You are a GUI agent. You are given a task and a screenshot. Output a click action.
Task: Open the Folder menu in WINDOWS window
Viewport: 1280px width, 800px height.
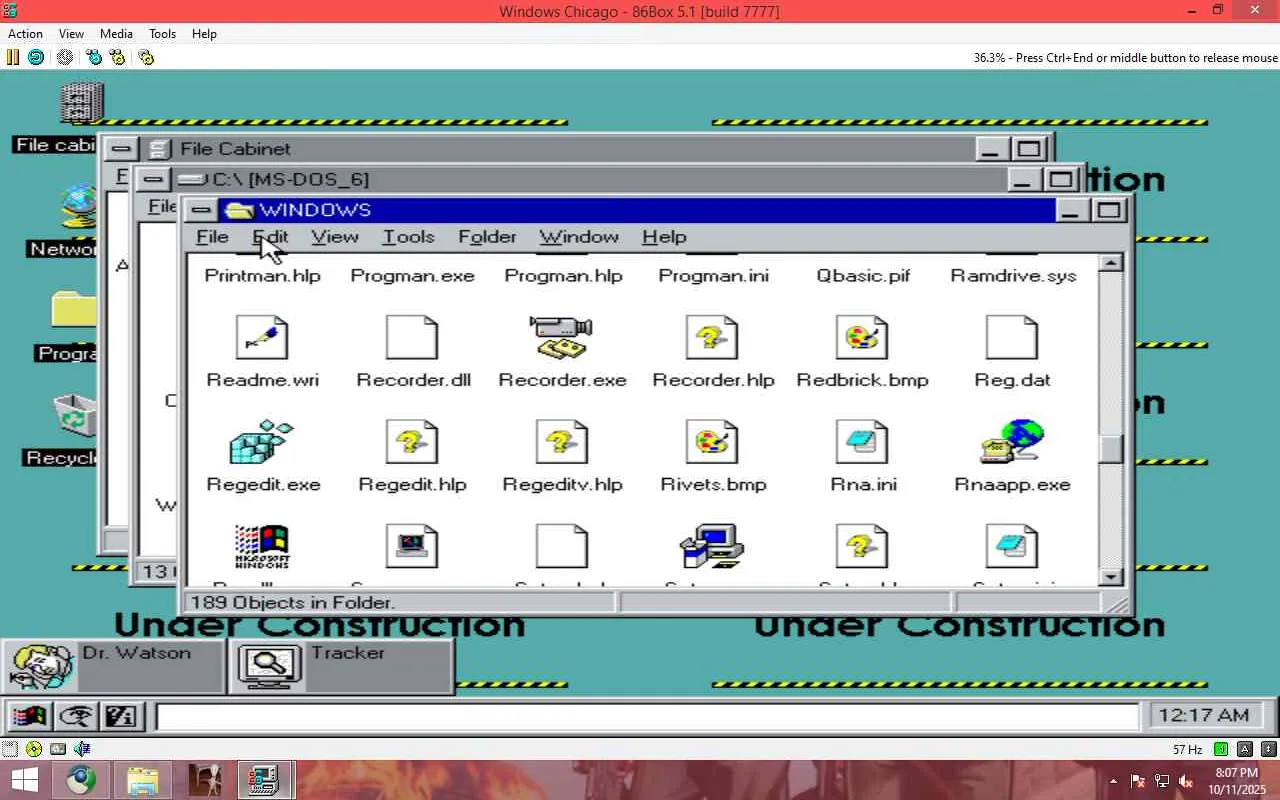tap(487, 237)
